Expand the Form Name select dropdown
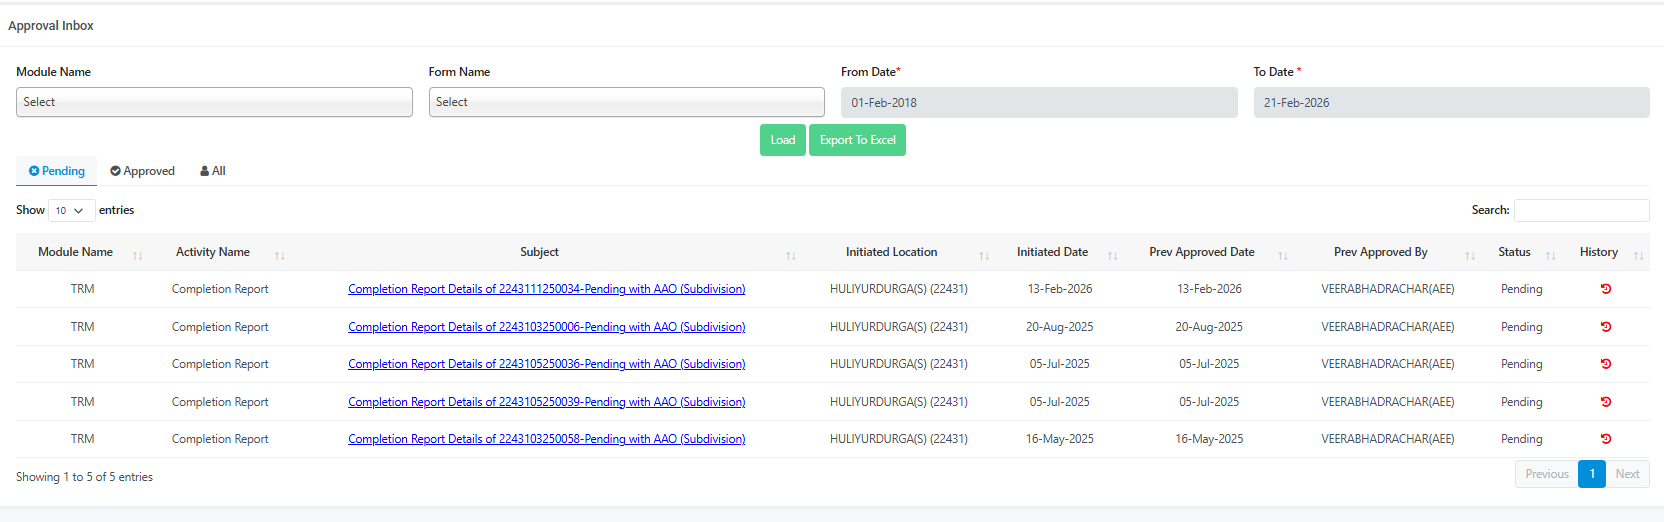The image size is (1664, 522). point(626,102)
